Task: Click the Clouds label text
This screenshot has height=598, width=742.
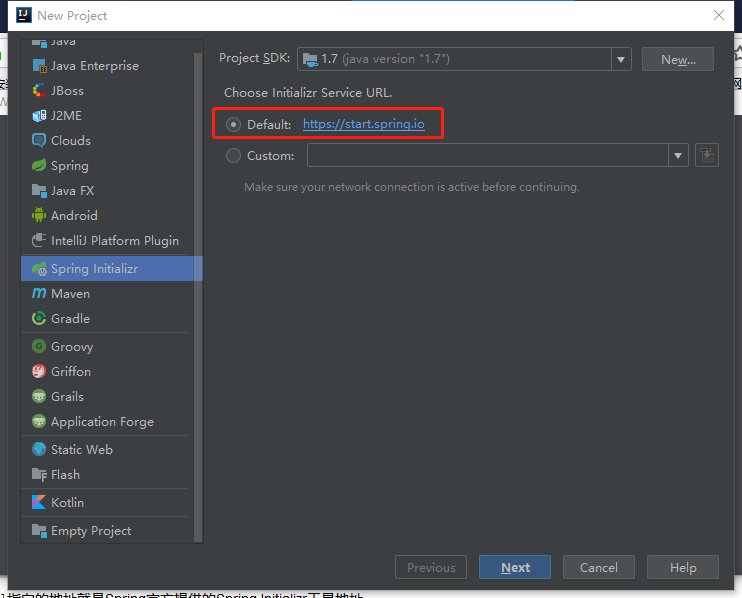Action: pos(71,141)
